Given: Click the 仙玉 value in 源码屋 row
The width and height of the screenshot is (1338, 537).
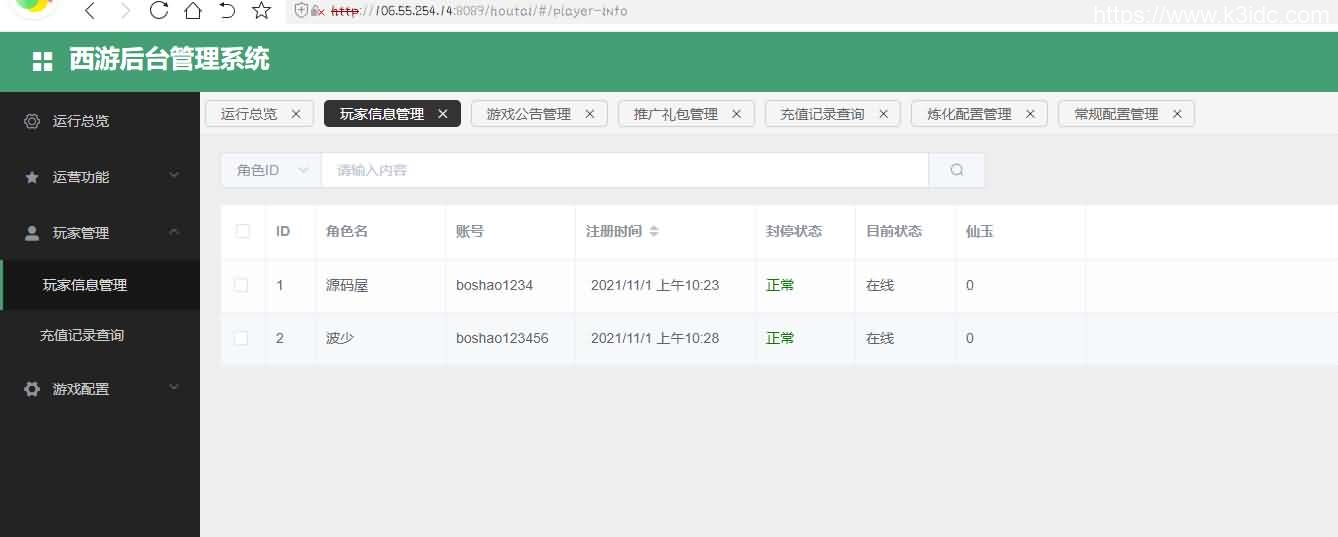Looking at the screenshot, I should 970,285.
